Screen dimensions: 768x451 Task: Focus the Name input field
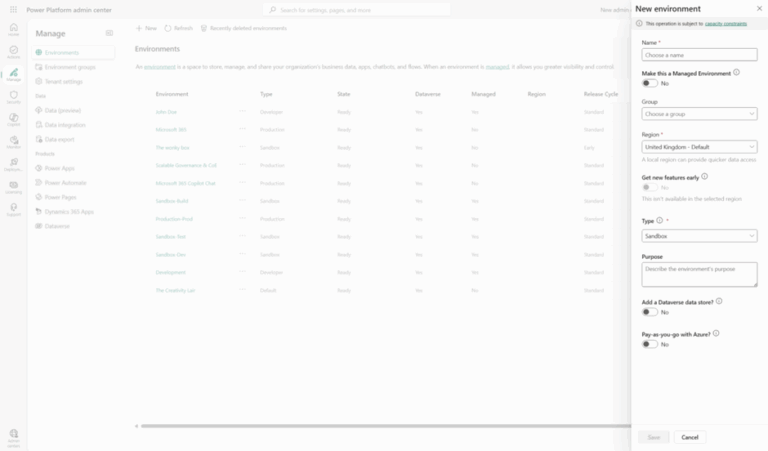pyautogui.click(x=699, y=55)
